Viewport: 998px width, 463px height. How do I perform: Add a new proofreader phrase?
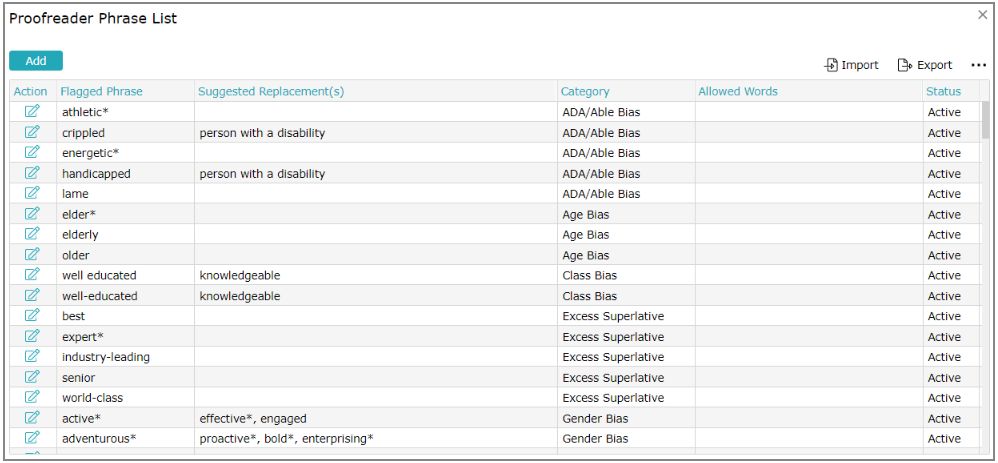click(36, 61)
